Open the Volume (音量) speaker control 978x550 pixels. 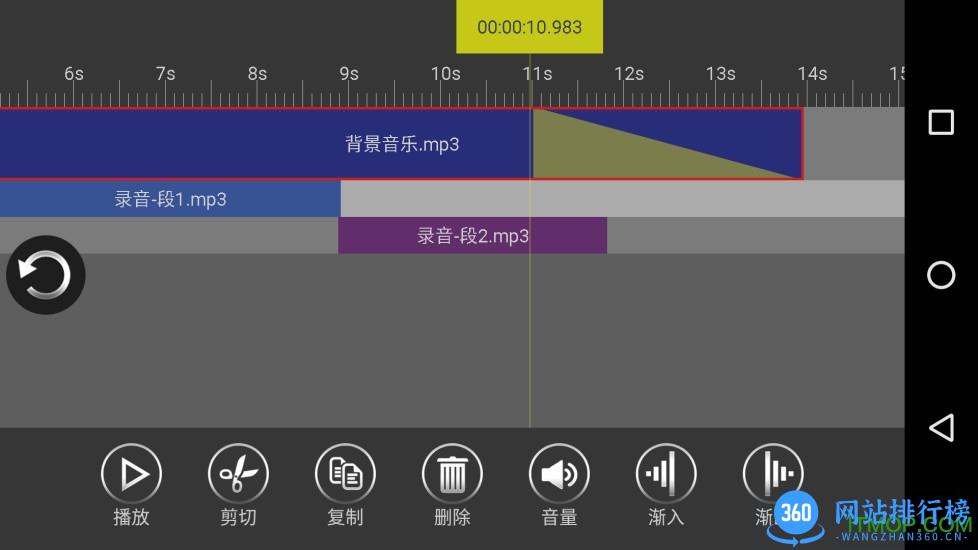click(x=559, y=474)
